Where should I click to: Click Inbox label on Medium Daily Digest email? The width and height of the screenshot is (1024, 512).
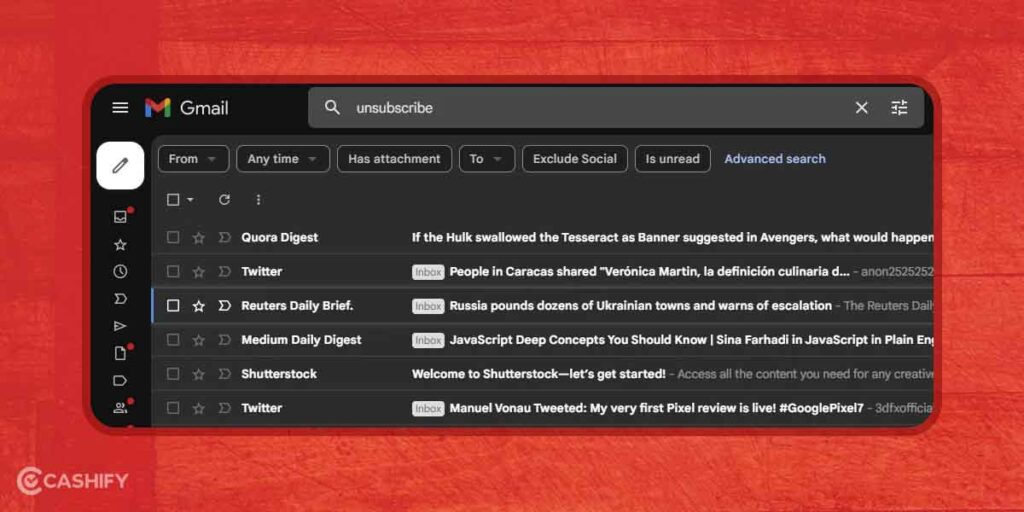[428, 340]
